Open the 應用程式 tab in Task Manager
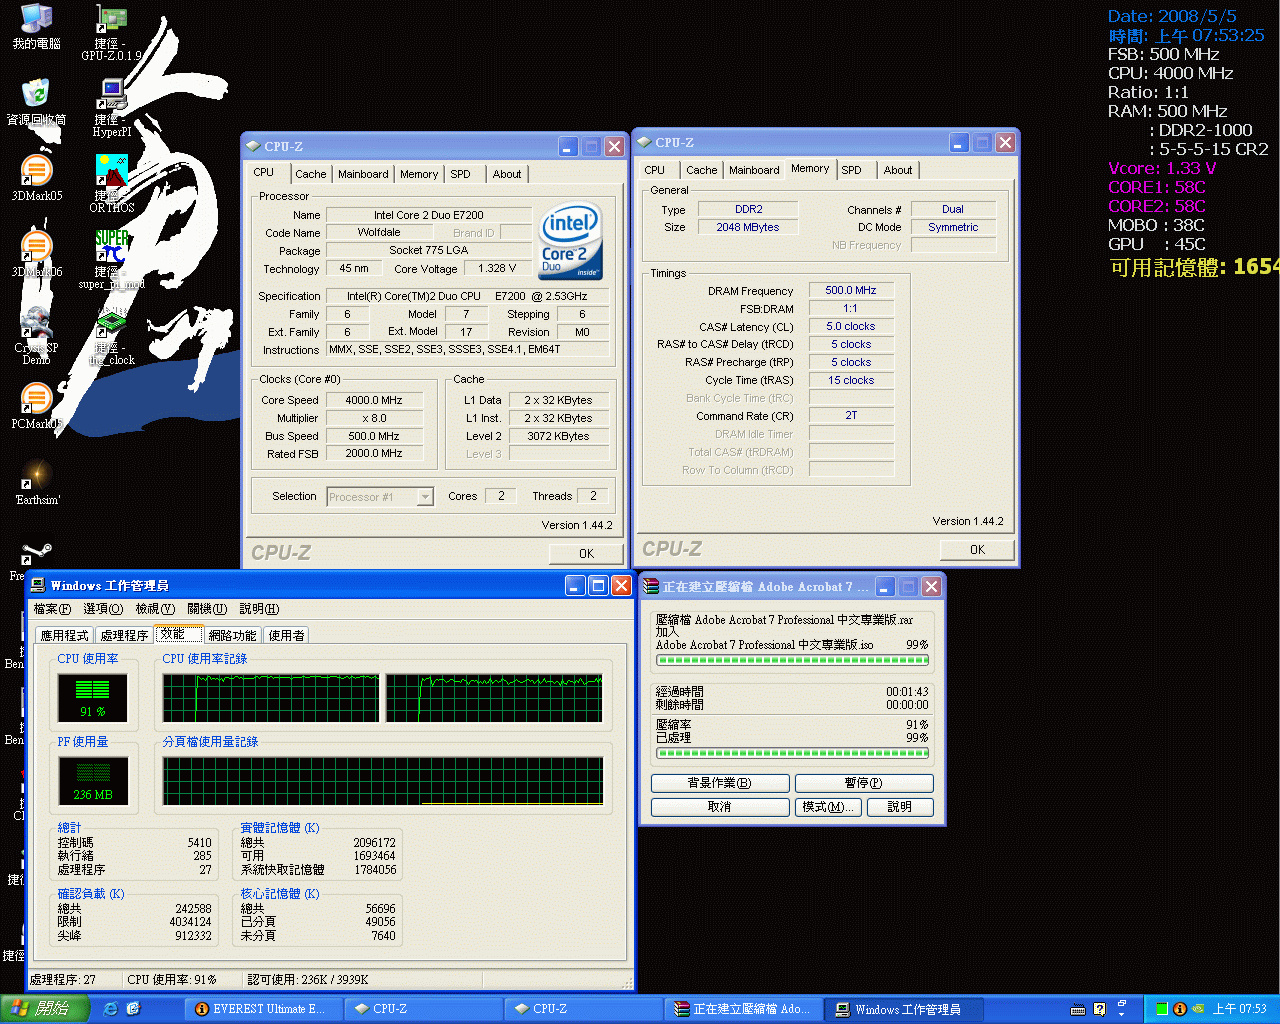Screen dimensions: 1280x1024 click(65, 635)
